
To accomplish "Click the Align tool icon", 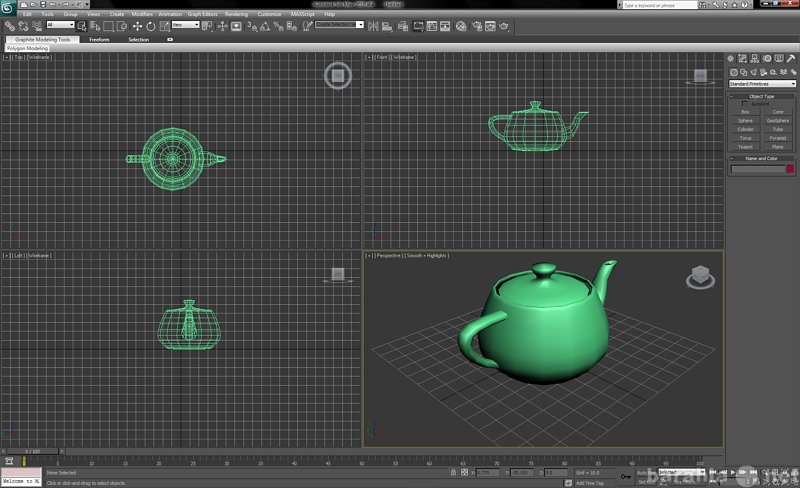I will (387, 26).
